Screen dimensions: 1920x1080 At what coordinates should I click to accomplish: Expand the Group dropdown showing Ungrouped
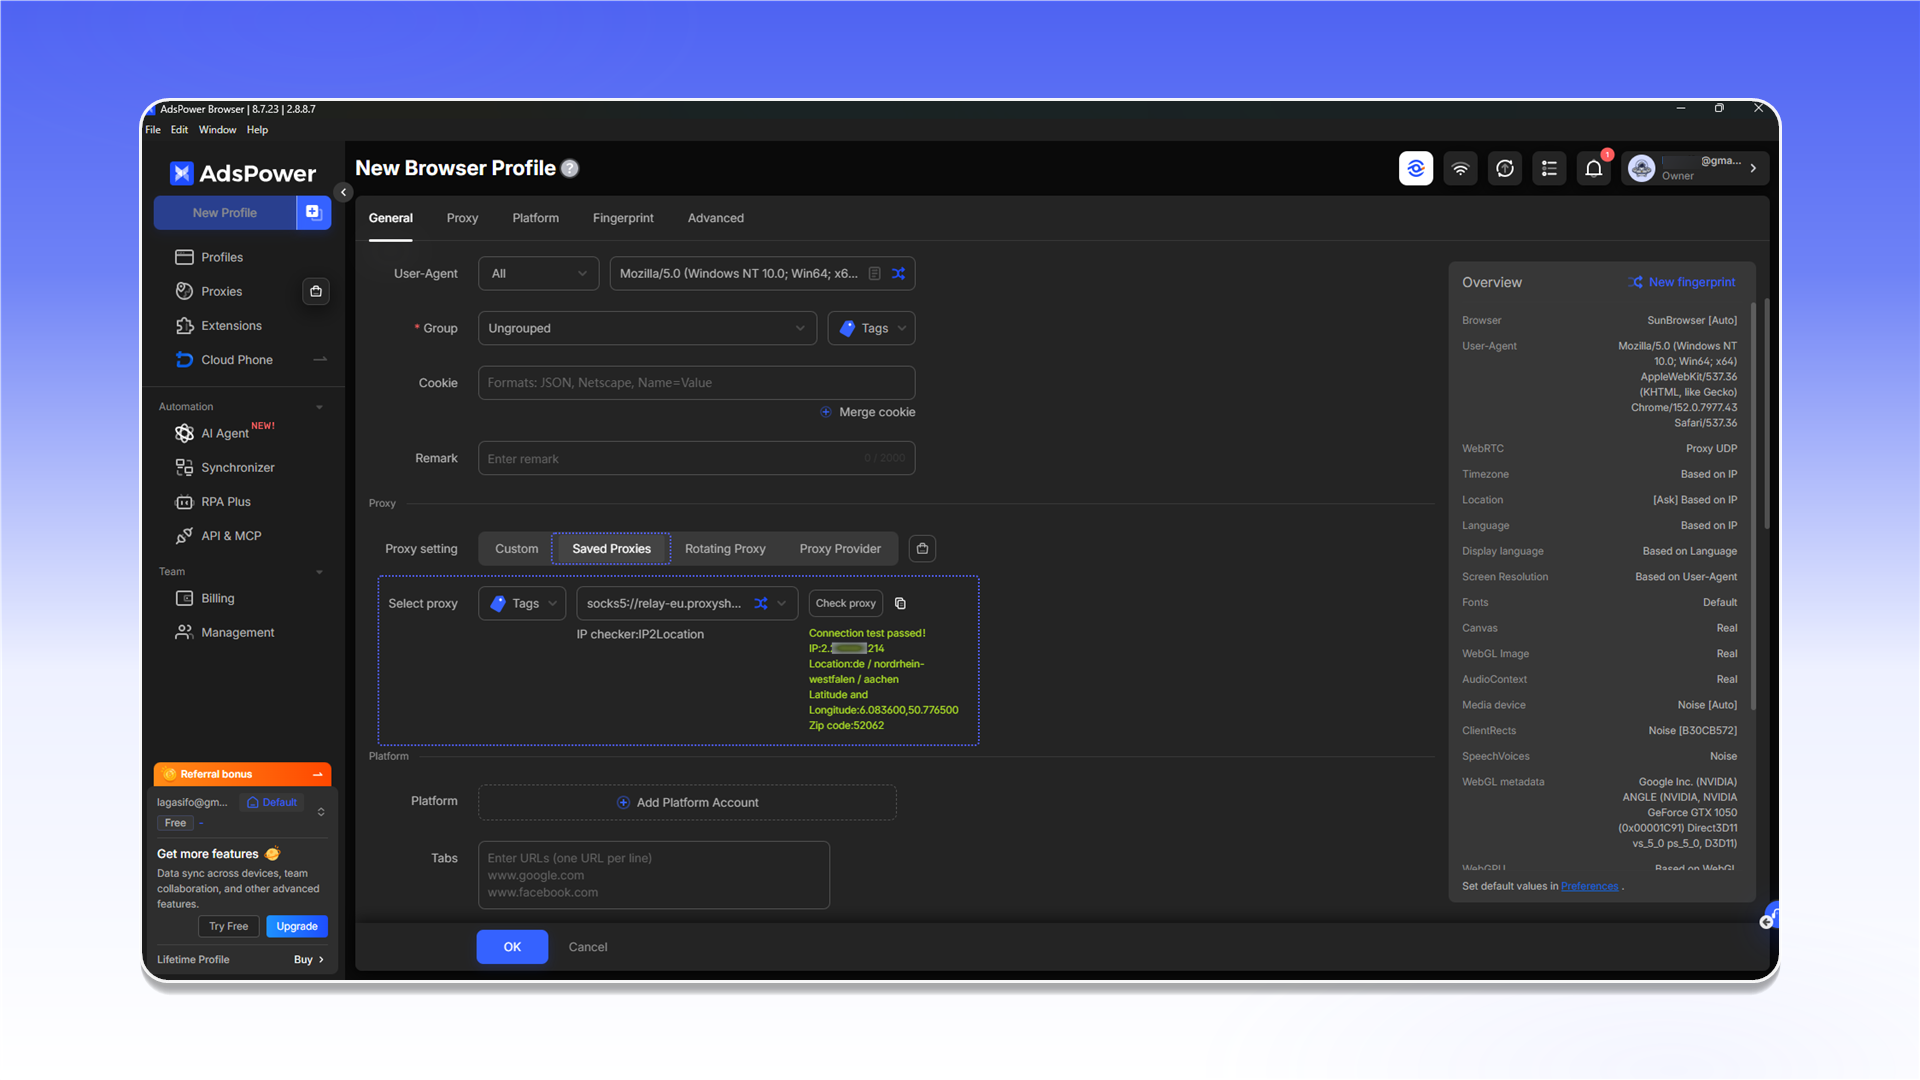(647, 329)
